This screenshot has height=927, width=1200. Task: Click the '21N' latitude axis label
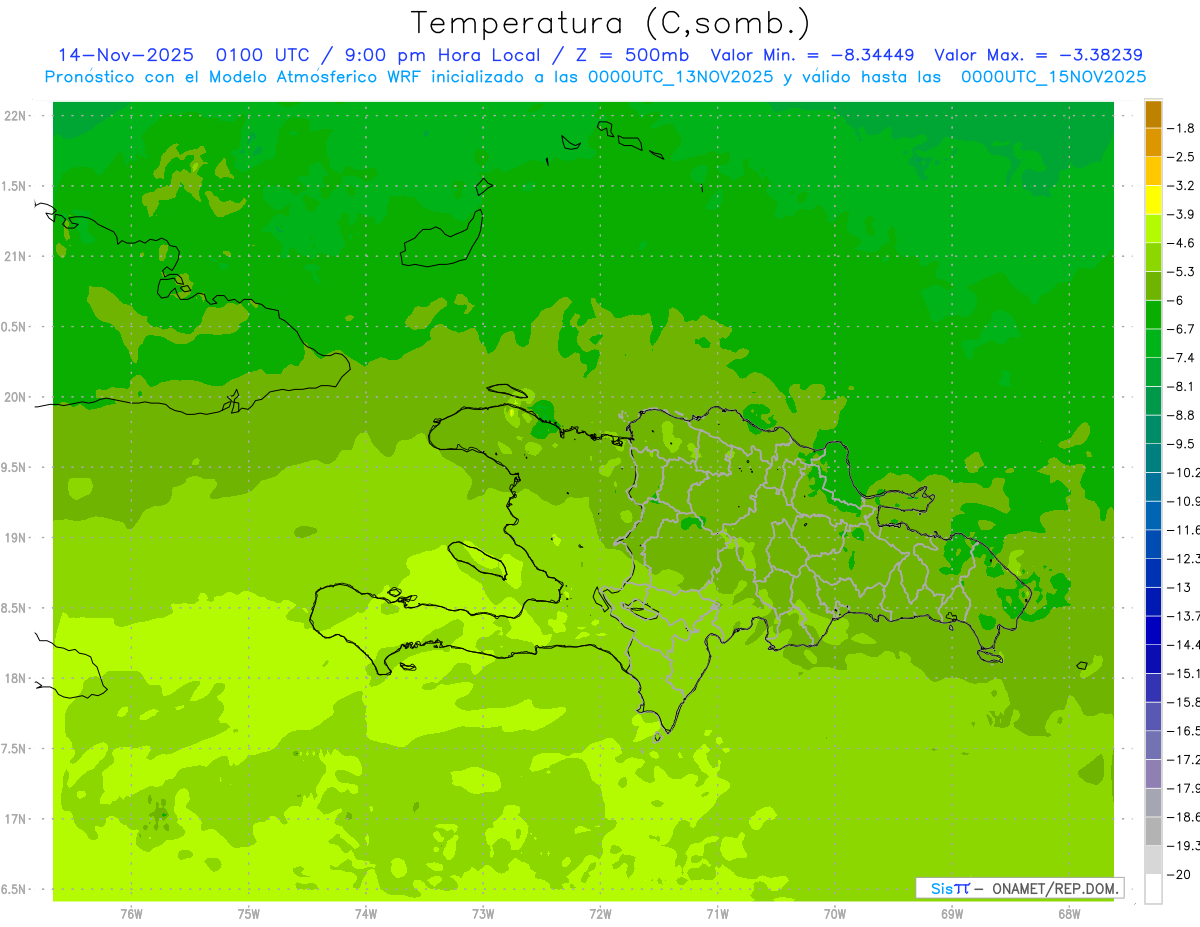(x=16, y=257)
